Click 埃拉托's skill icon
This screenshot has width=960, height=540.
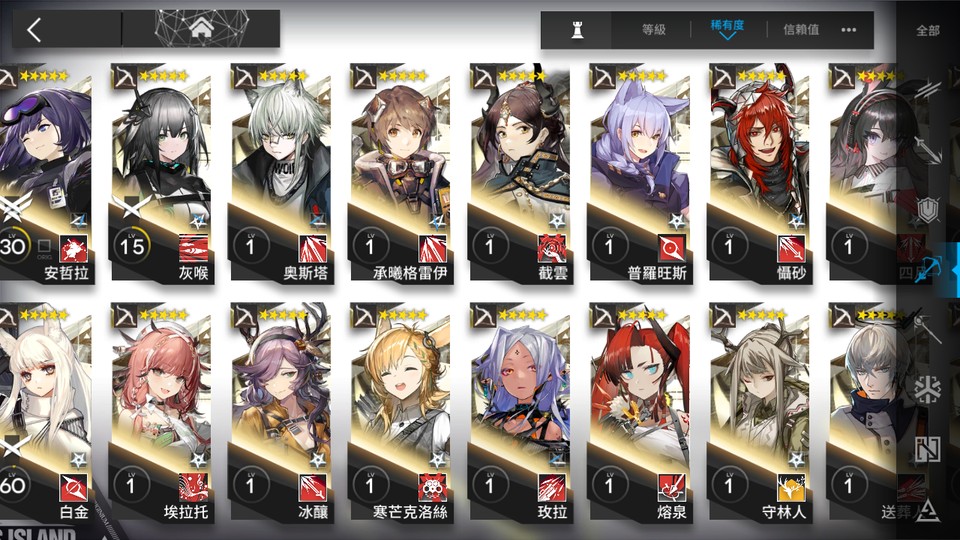tap(193, 487)
